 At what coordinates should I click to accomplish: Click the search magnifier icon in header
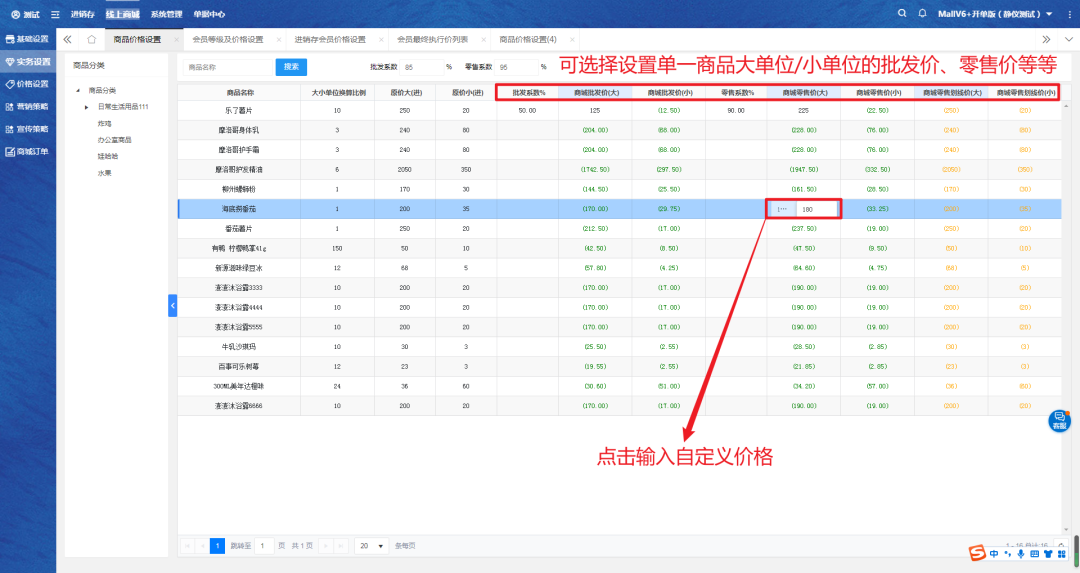coord(903,14)
